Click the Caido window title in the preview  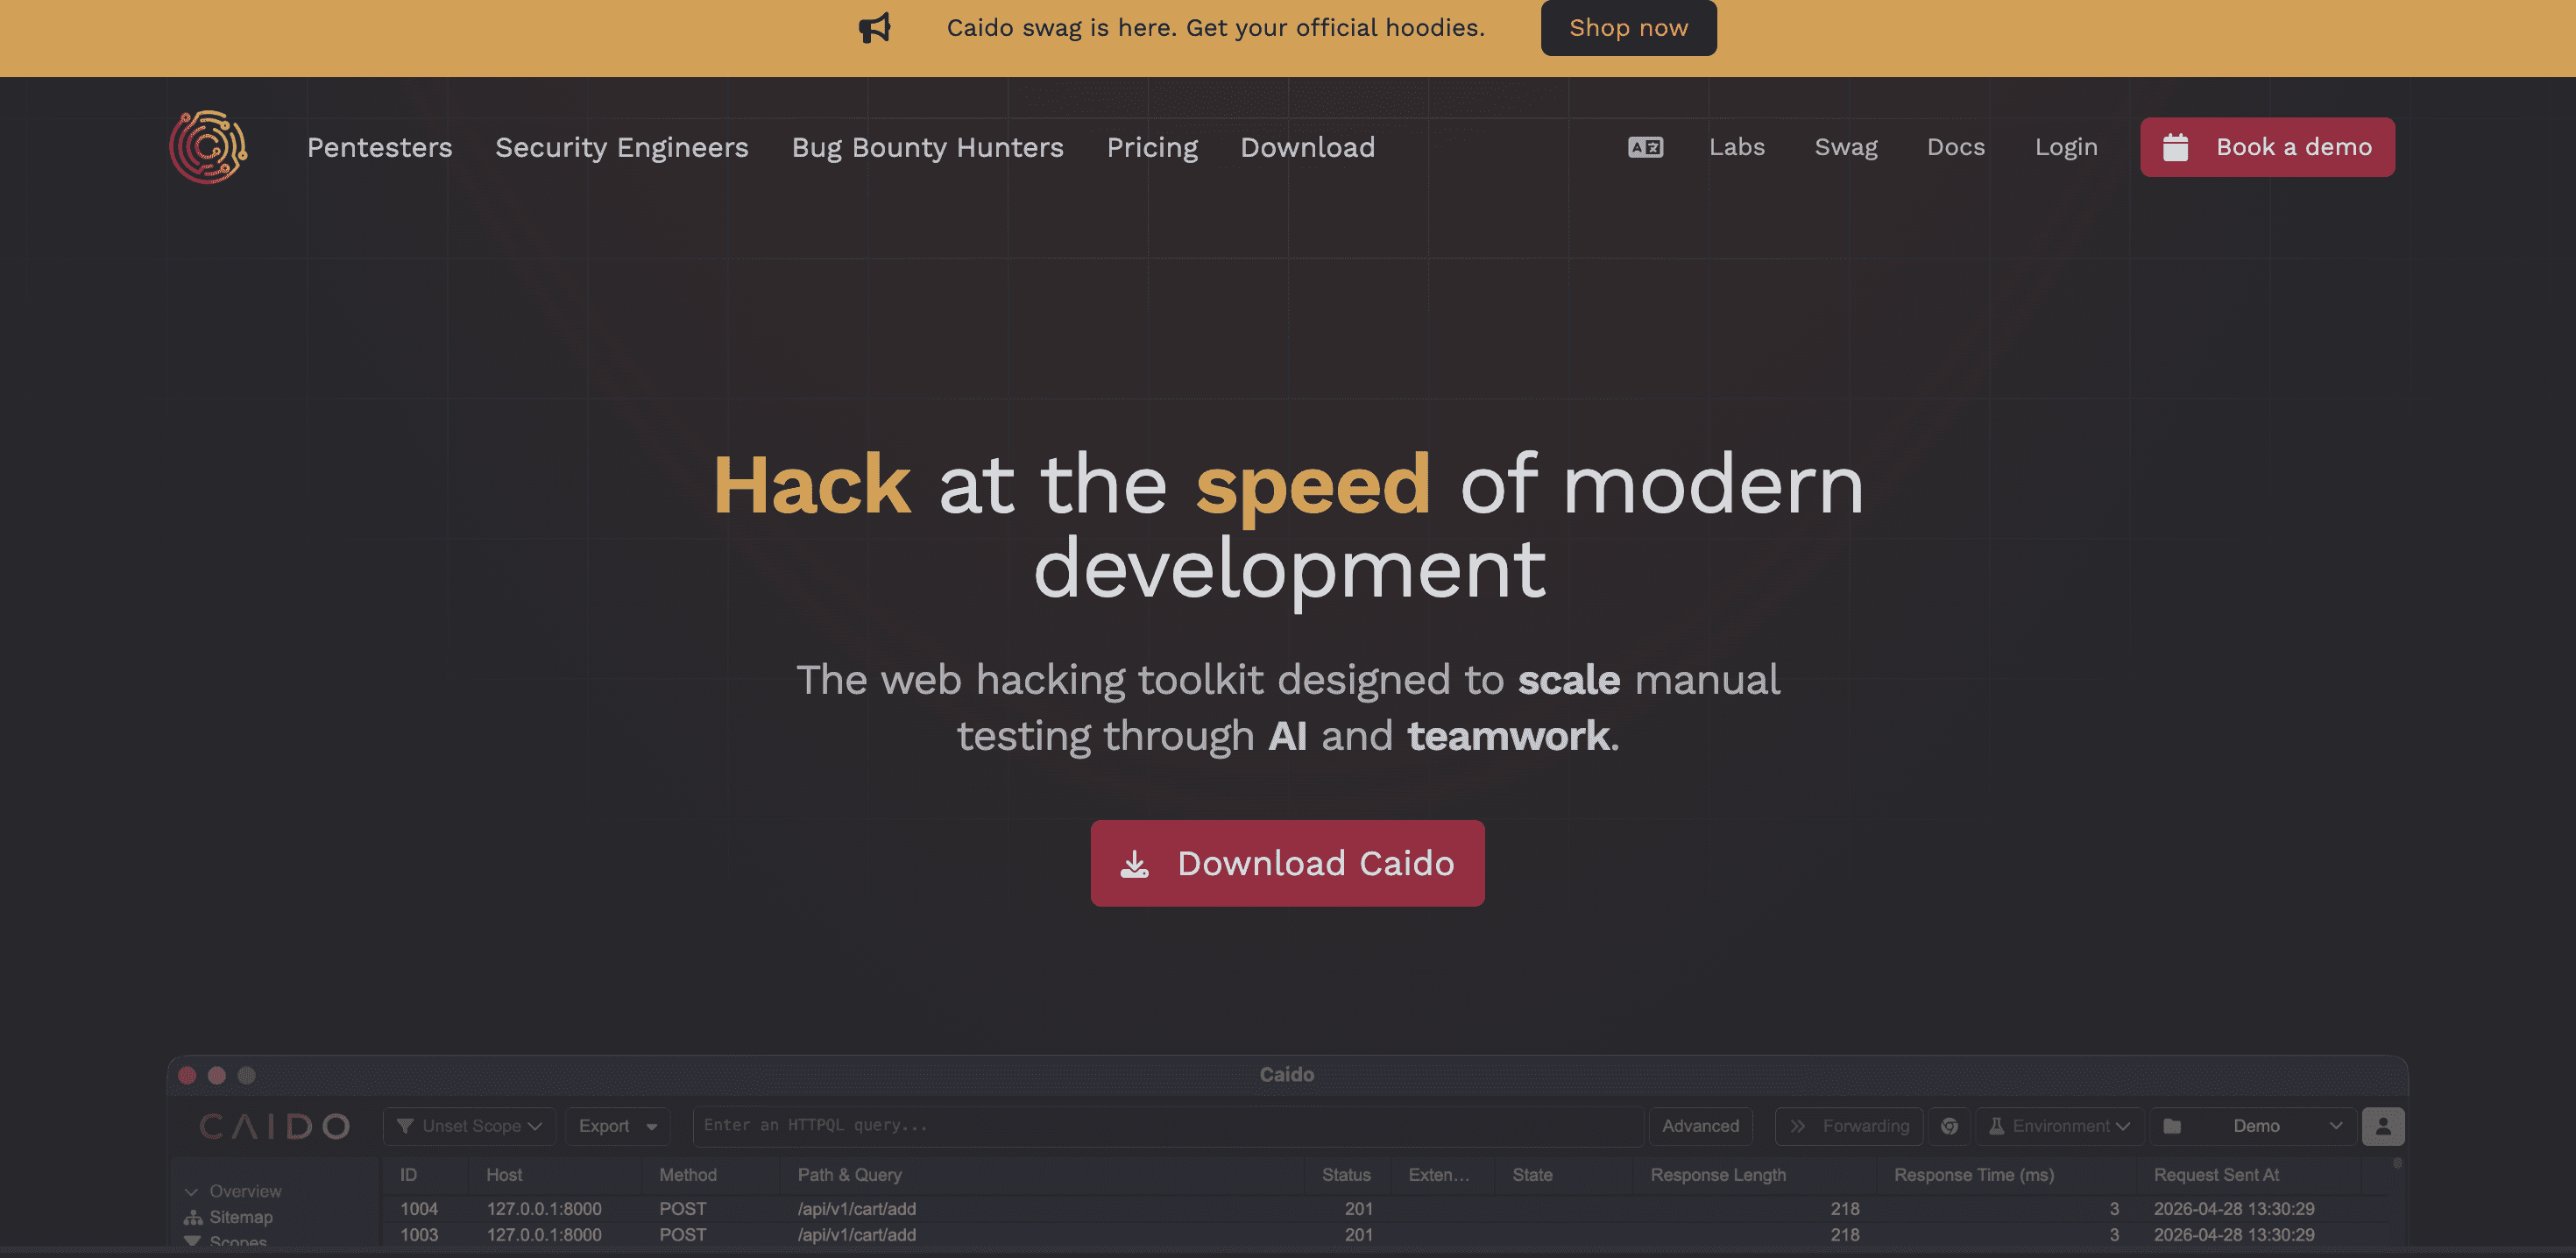point(1287,1075)
